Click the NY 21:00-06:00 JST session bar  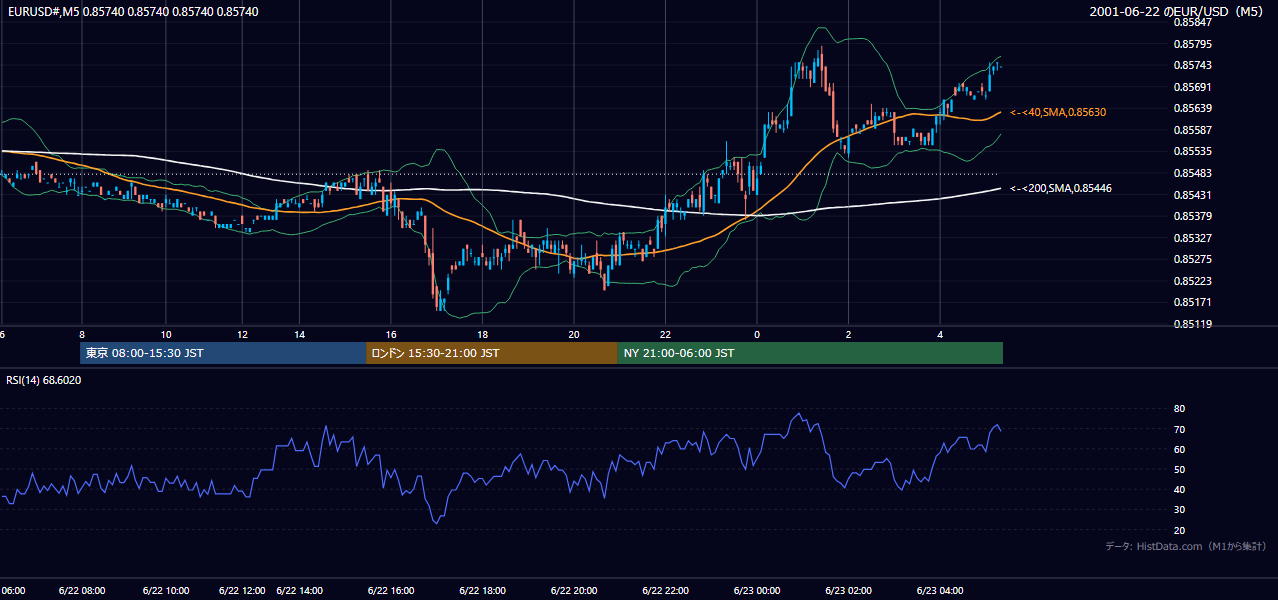pyautogui.click(x=810, y=353)
